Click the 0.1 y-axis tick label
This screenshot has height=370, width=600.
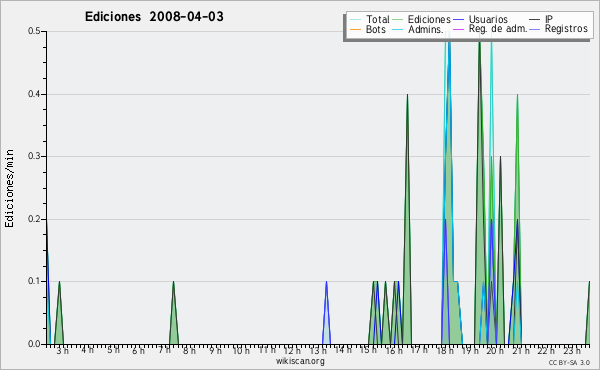coord(34,281)
